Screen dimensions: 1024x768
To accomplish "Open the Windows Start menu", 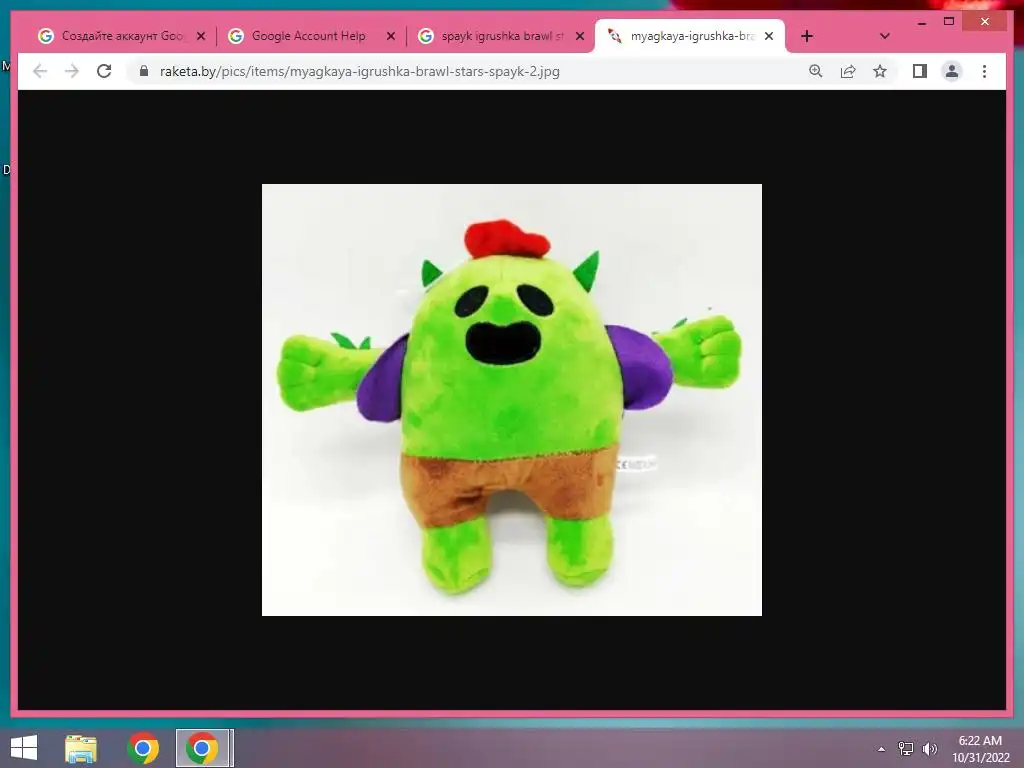I will [24, 748].
